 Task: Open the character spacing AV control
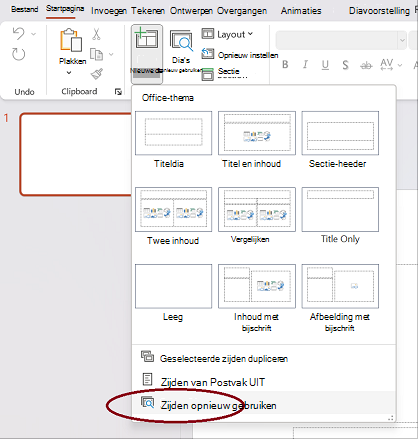click(x=391, y=65)
